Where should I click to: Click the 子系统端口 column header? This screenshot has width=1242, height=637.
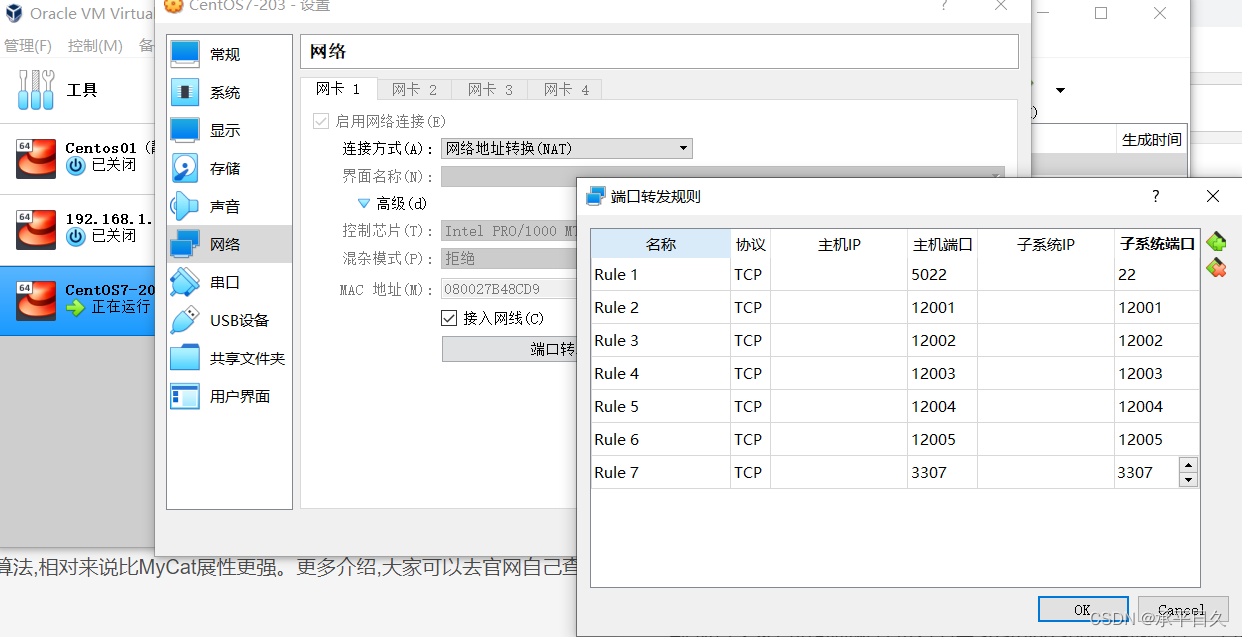(x=1157, y=244)
